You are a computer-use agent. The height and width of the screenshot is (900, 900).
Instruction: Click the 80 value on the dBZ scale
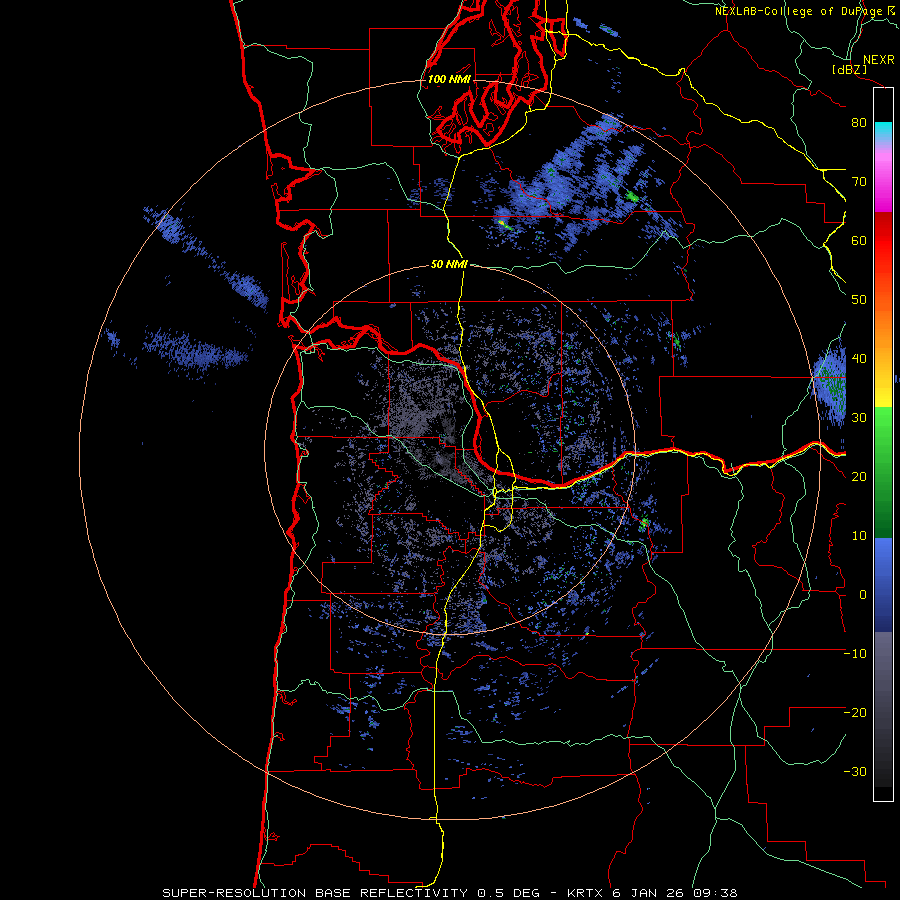(x=859, y=123)
